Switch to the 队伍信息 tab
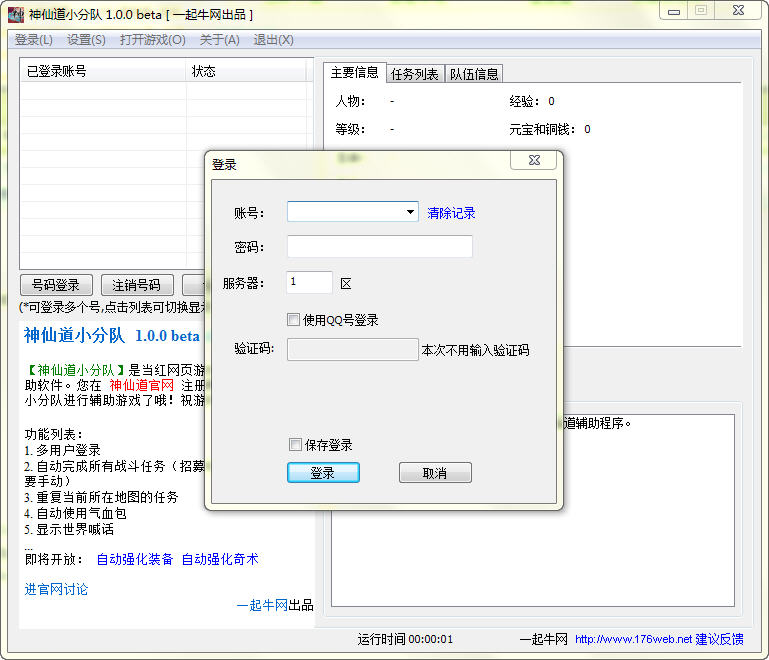The width and height of the screenshot is (769, 660). [x=474, y=74]
